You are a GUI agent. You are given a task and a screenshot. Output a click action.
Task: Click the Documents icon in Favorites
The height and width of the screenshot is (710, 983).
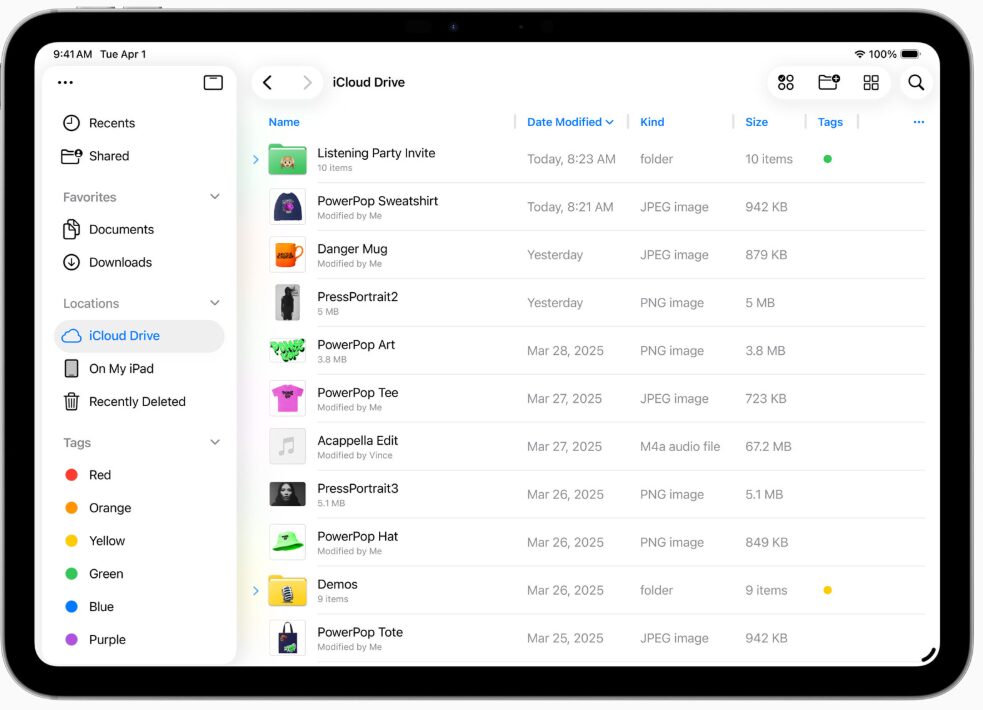(71, 229)
